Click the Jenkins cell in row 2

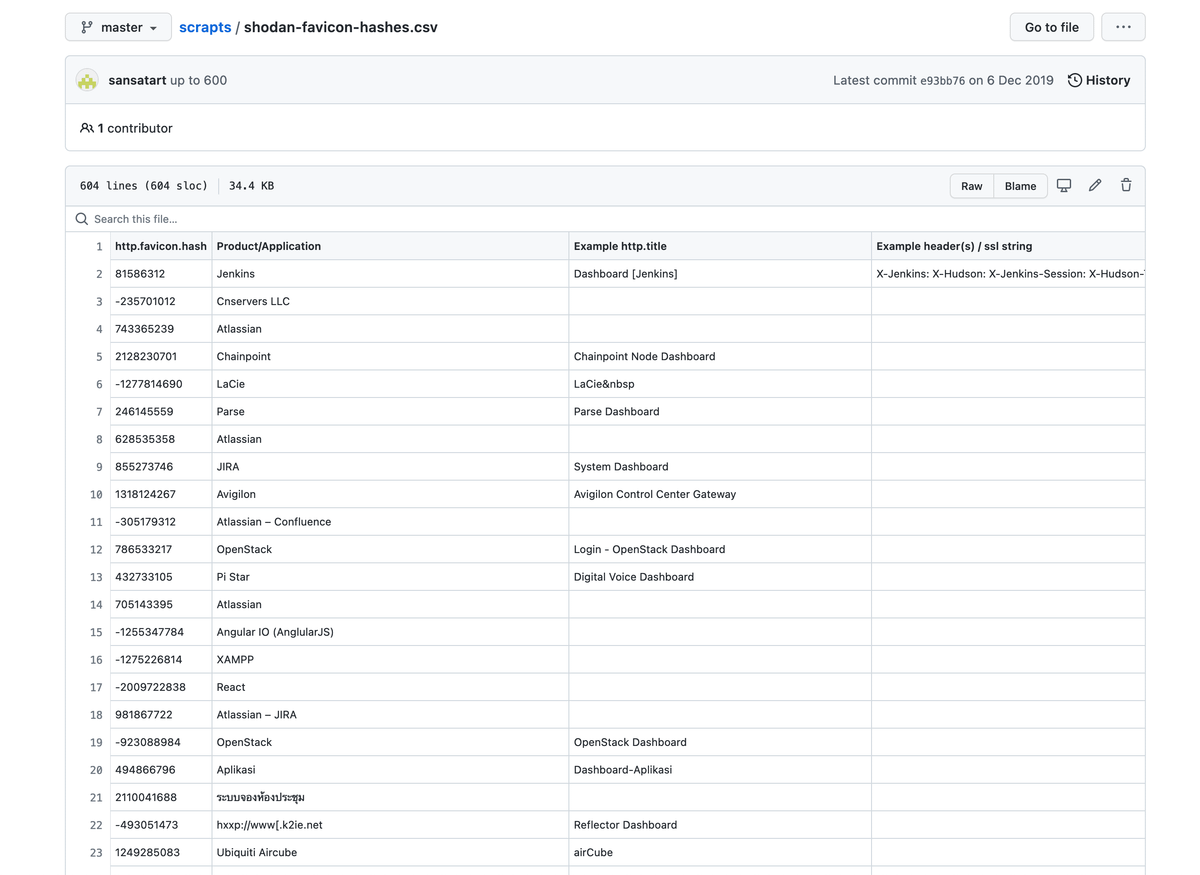pos(236,274)
